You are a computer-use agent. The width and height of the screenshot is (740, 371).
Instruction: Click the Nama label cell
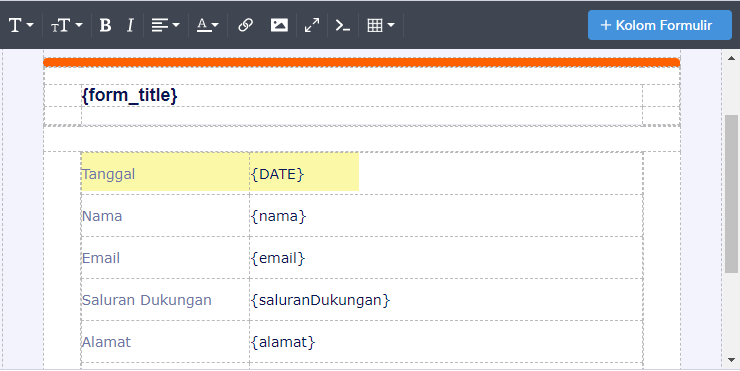[165, 216]
